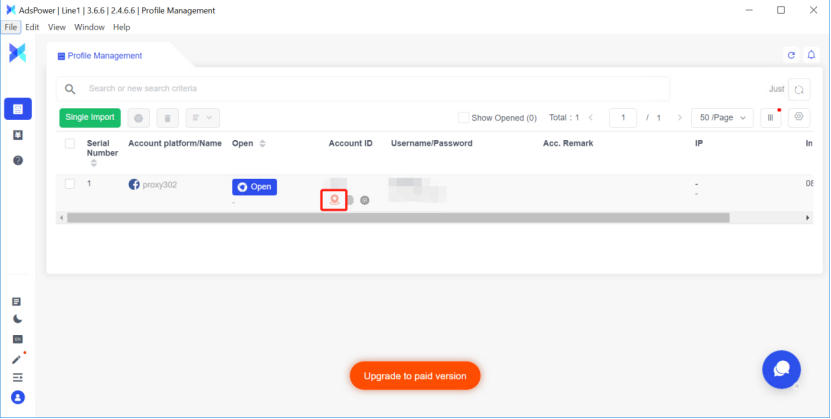Open notifications bell icon

pyautogui.click(x=811, y=55)
